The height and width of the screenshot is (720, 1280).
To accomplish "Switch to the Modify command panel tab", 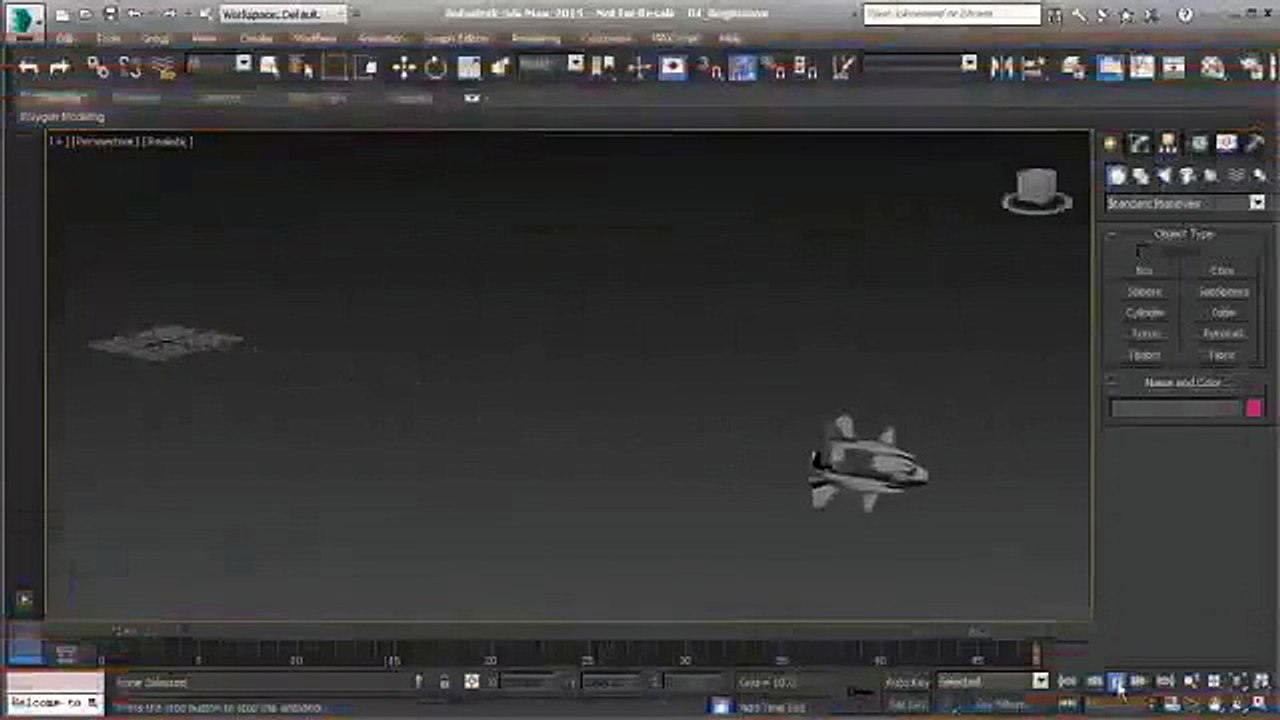I will click(x=1139, y=144).
